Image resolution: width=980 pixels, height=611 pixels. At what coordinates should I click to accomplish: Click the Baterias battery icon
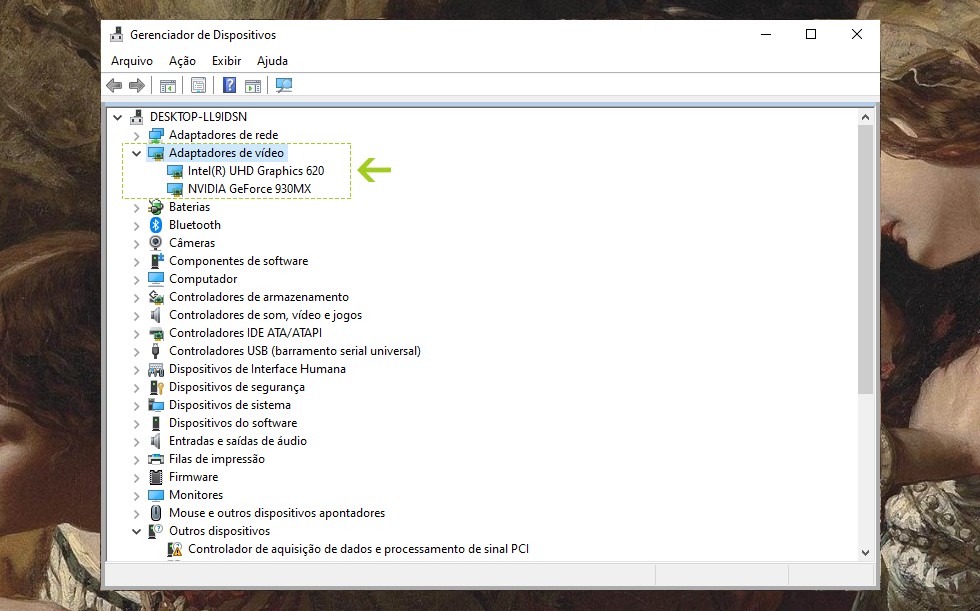click(x=156, y=207)
